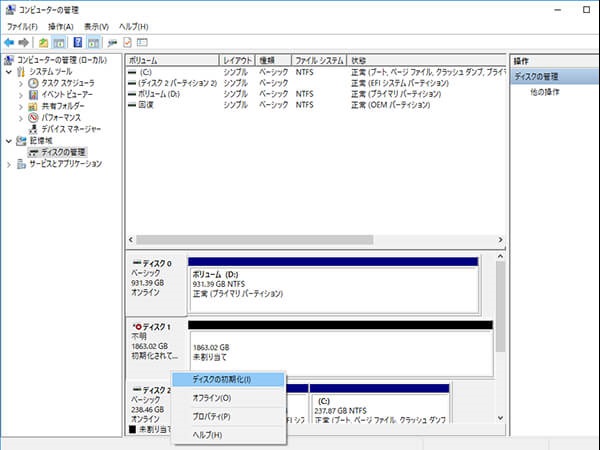Screen dimensions: 600x450
Task: Select ディスクの管理 under 記憶域
Action: pyautogui.click(x=62, y=152)
